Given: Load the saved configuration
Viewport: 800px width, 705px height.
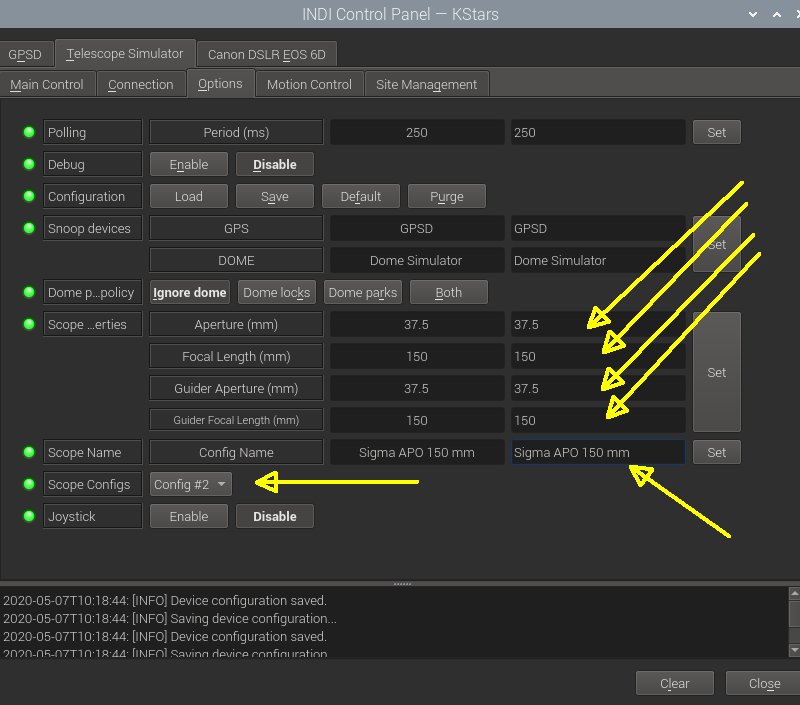Looking at the screenshot, I should click(x=189, y=196).
